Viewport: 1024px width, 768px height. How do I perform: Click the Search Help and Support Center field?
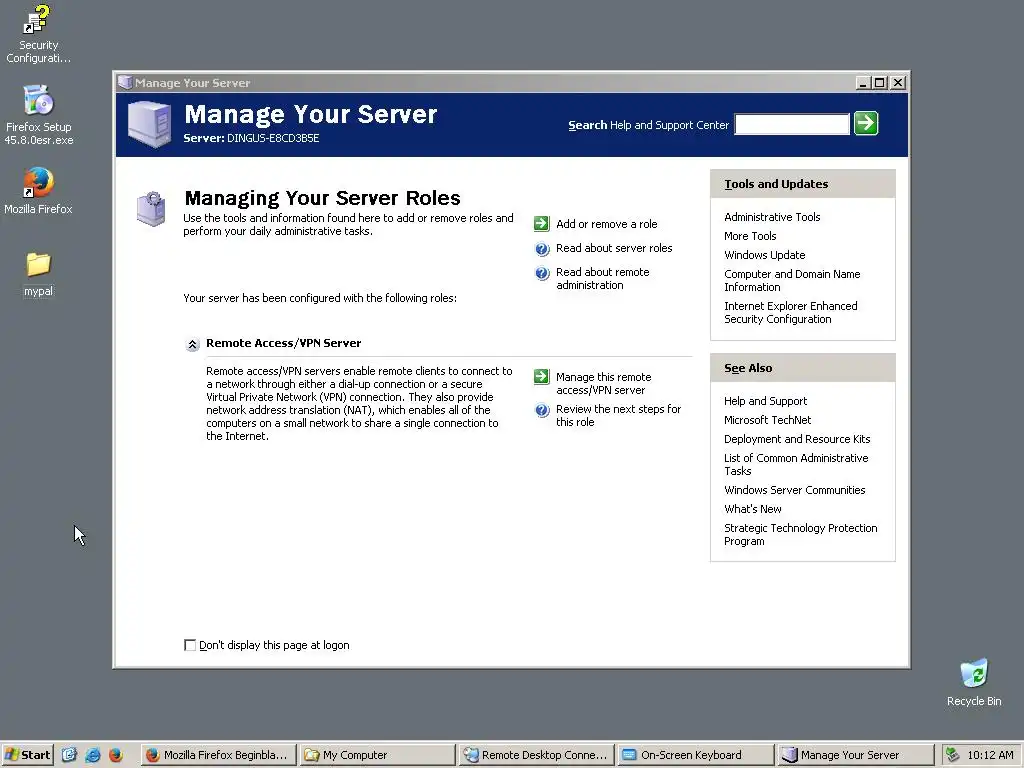tap(792, 124)
